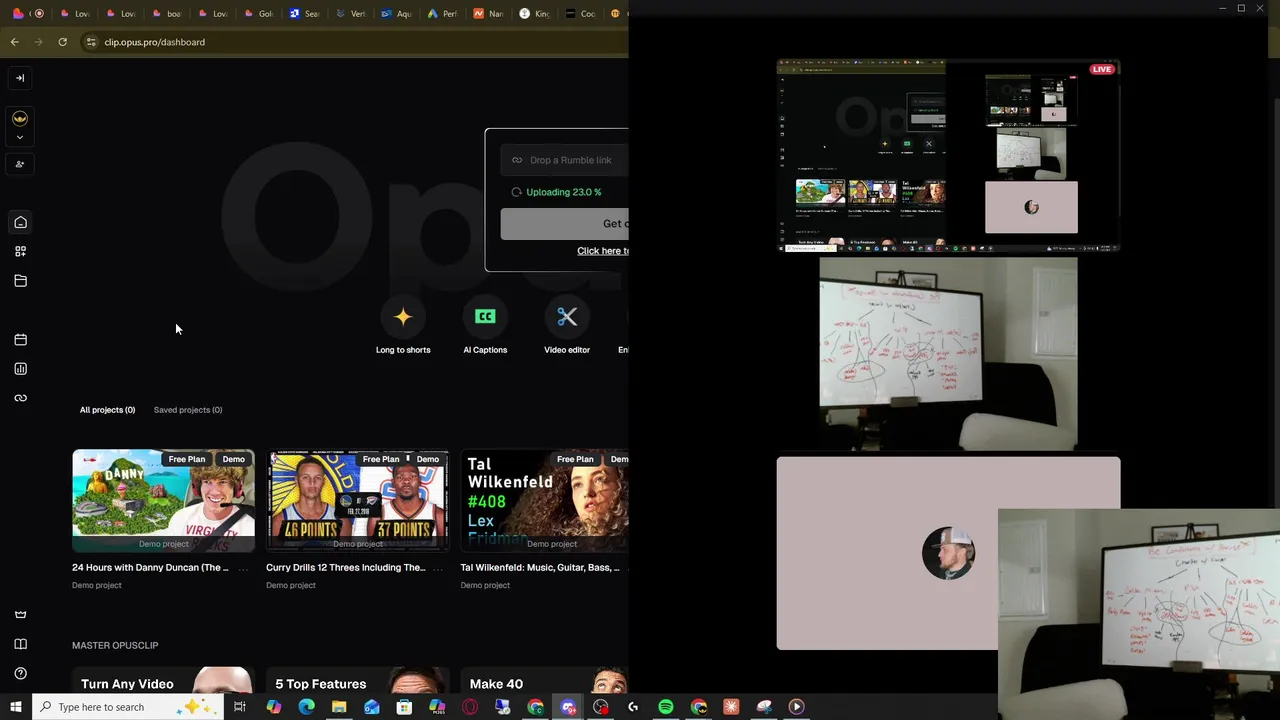Switch to the 'Ver' browser tab

[x=349, y=14]
